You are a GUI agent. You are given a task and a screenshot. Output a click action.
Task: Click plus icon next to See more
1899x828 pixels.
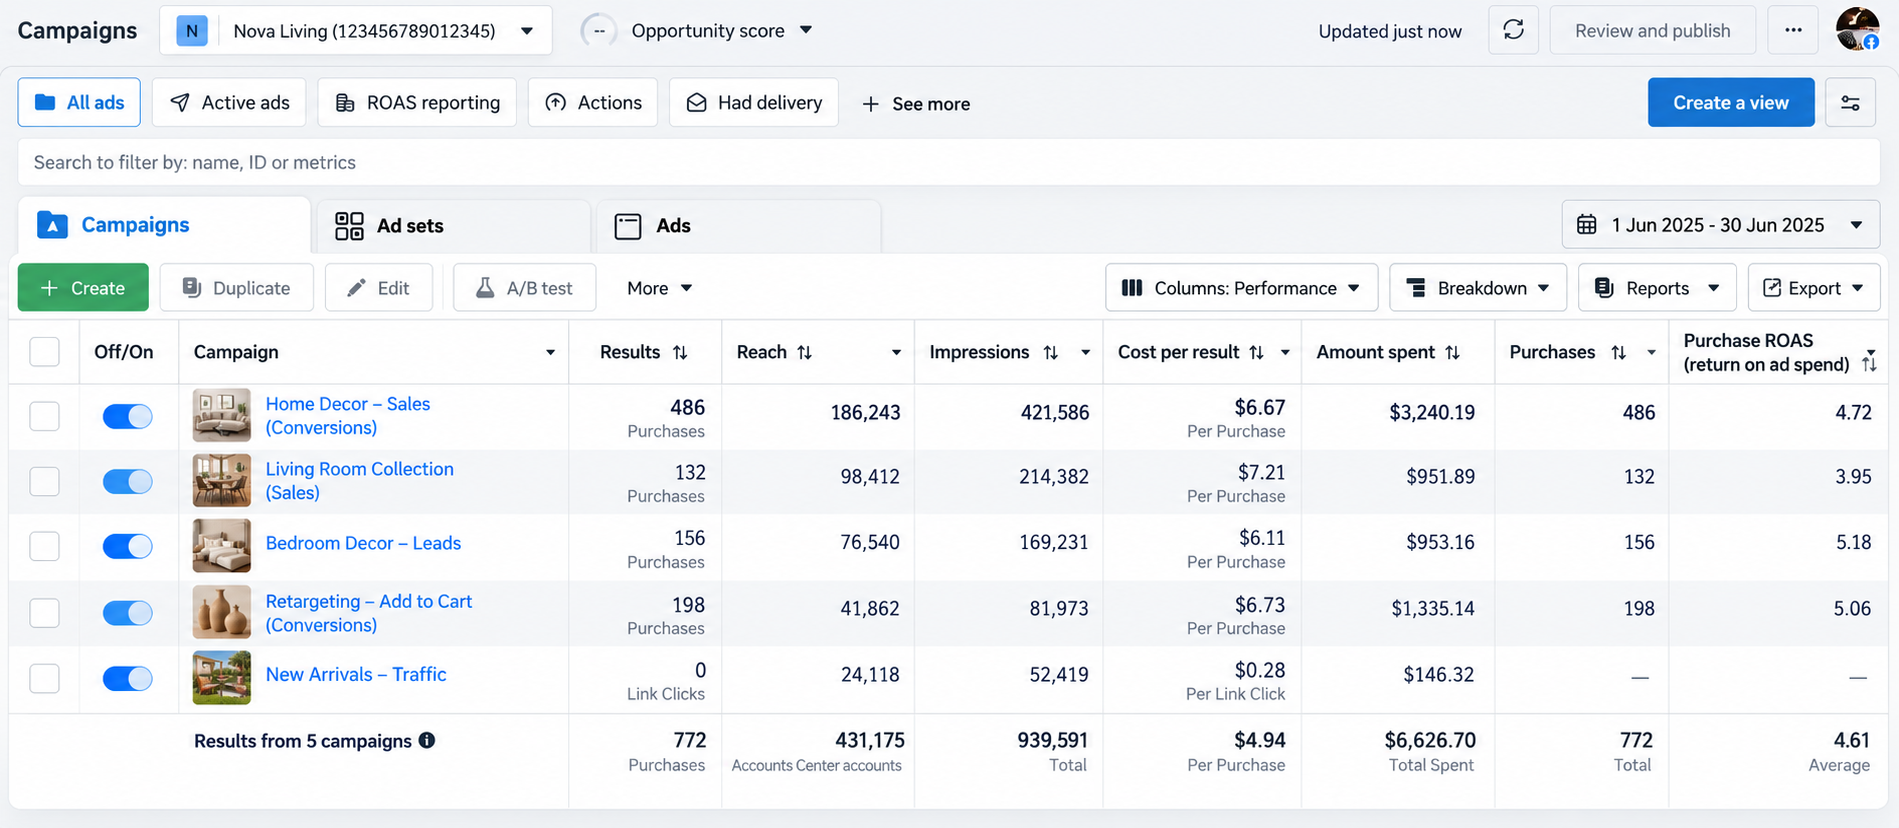coord(870,104)
